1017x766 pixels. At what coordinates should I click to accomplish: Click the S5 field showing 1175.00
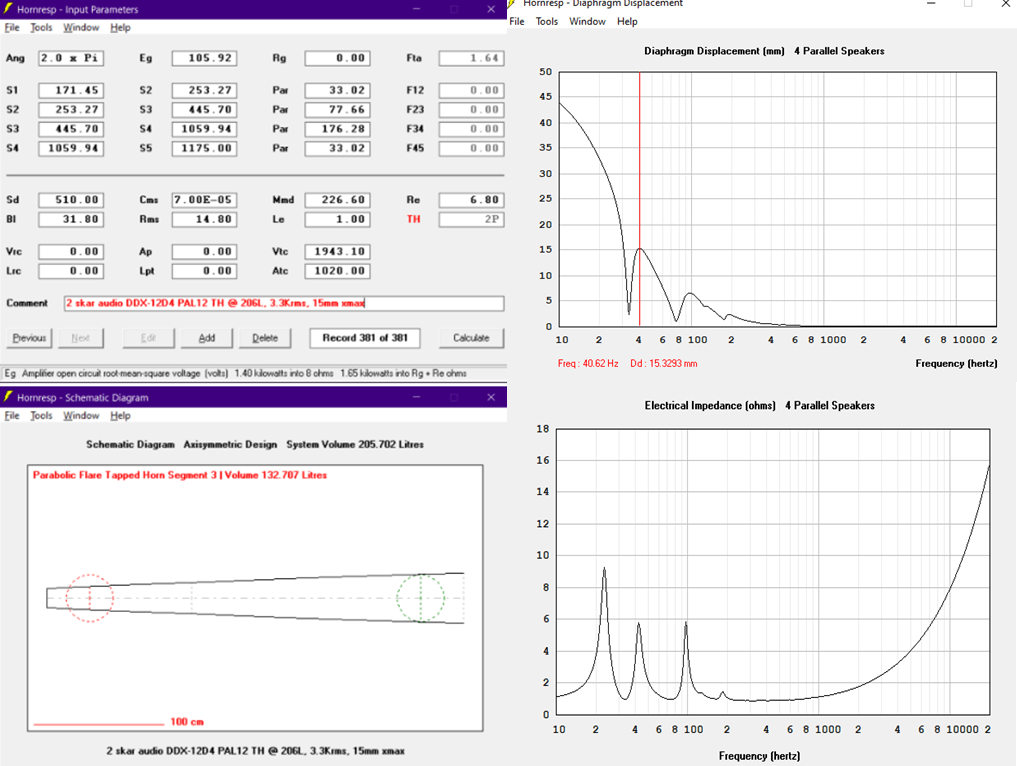204,149
